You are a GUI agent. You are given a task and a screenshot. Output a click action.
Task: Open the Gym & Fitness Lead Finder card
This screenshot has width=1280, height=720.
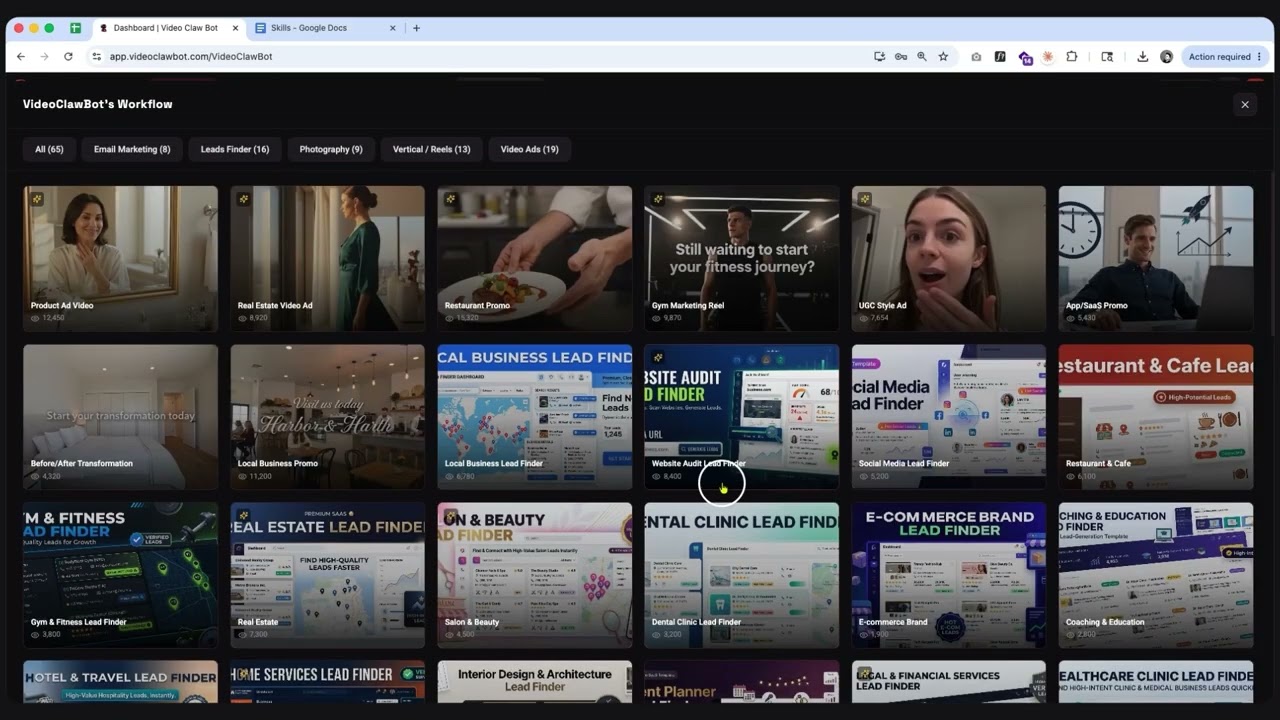pyautogui.click(x=120, y=575)
